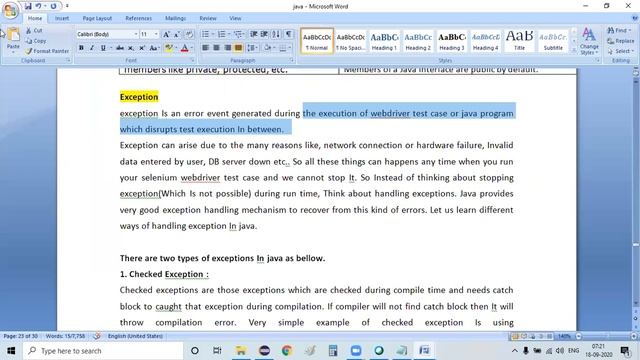
Task: Toggle italic formatting
Action: coord(92,48)
